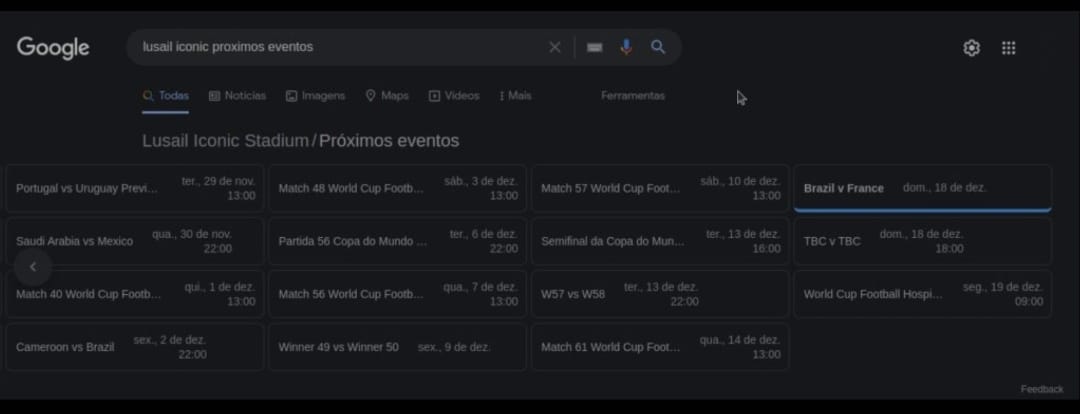Screen dimensions: 1080x414
Task: Open the Saudi Arabia vs Mexico event
Action: click(x=135, y=241)
